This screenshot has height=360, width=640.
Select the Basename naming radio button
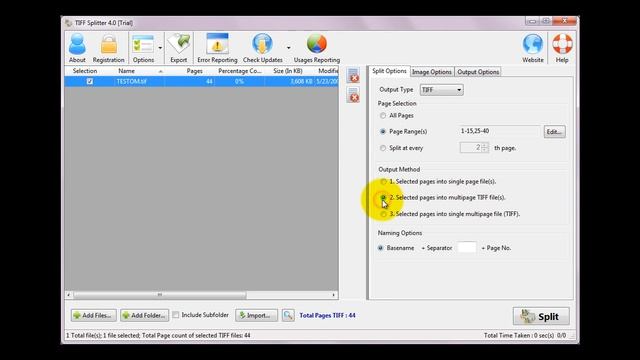380,248
